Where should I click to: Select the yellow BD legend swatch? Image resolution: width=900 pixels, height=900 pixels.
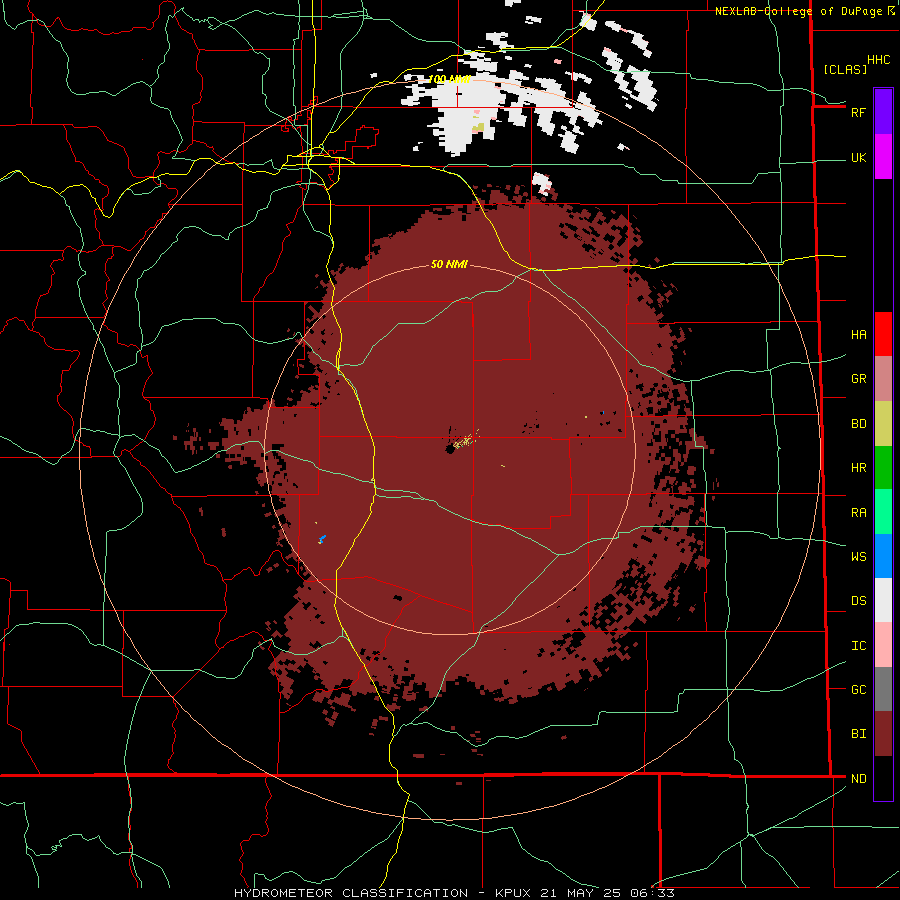[x=883, y=423]
